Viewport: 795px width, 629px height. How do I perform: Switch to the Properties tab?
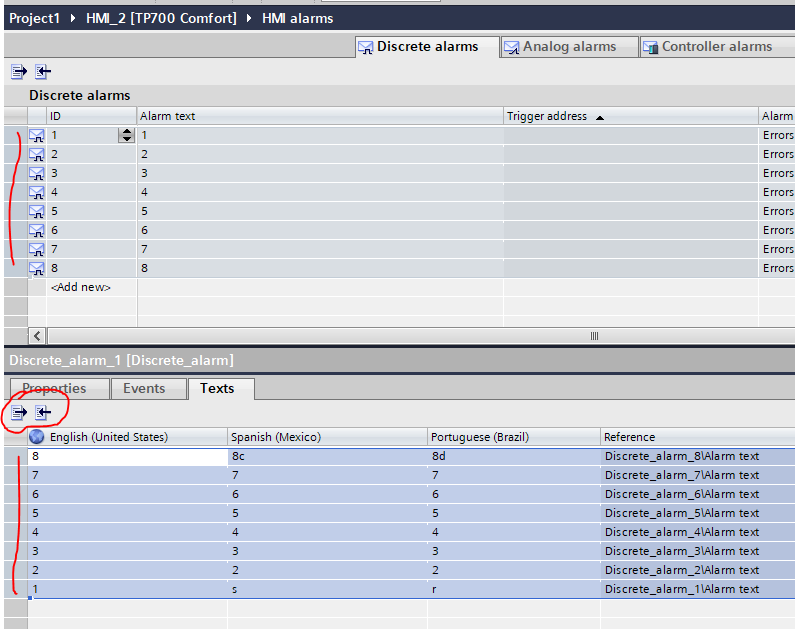pos(60,389)
